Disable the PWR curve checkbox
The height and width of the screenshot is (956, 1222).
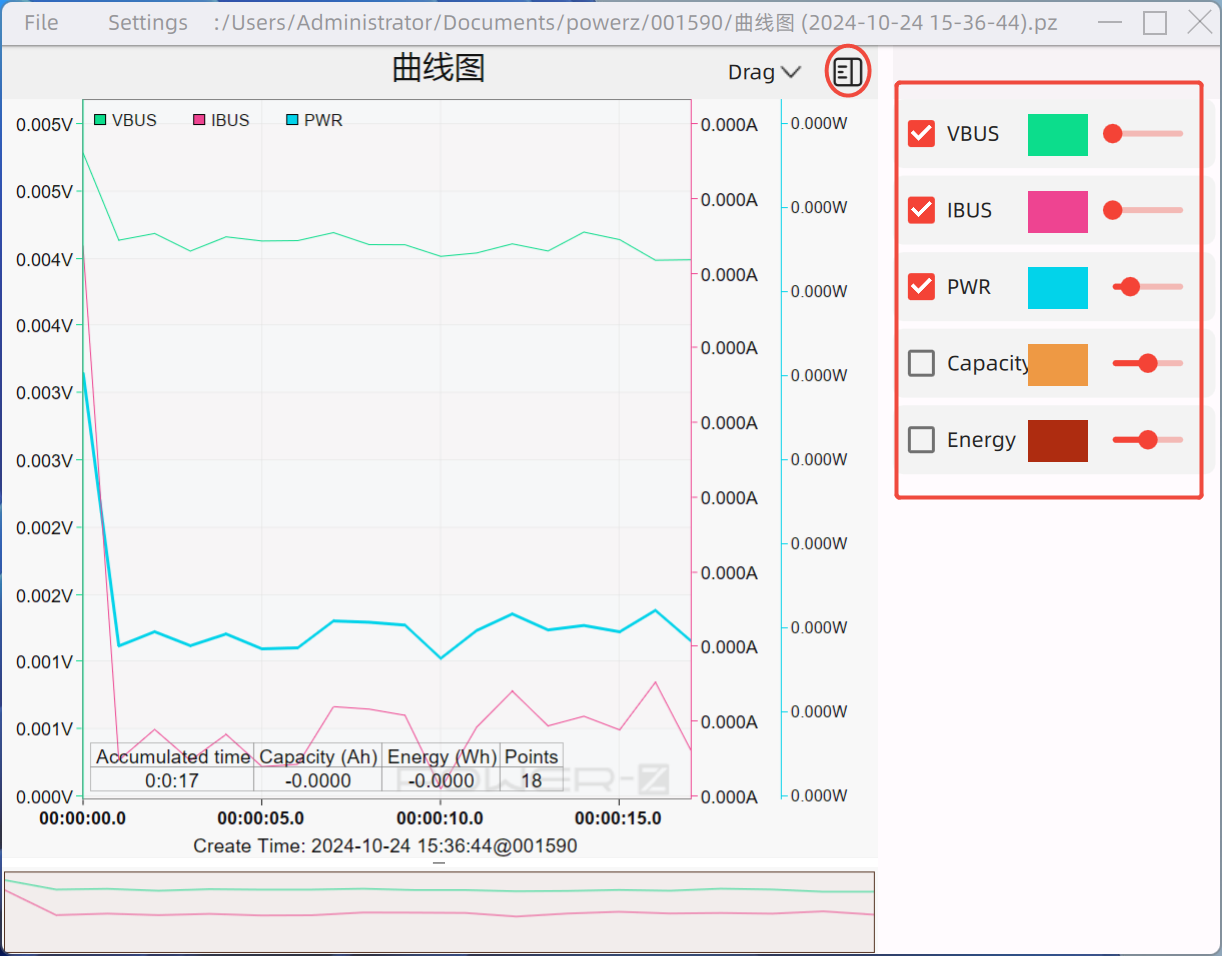921,287
